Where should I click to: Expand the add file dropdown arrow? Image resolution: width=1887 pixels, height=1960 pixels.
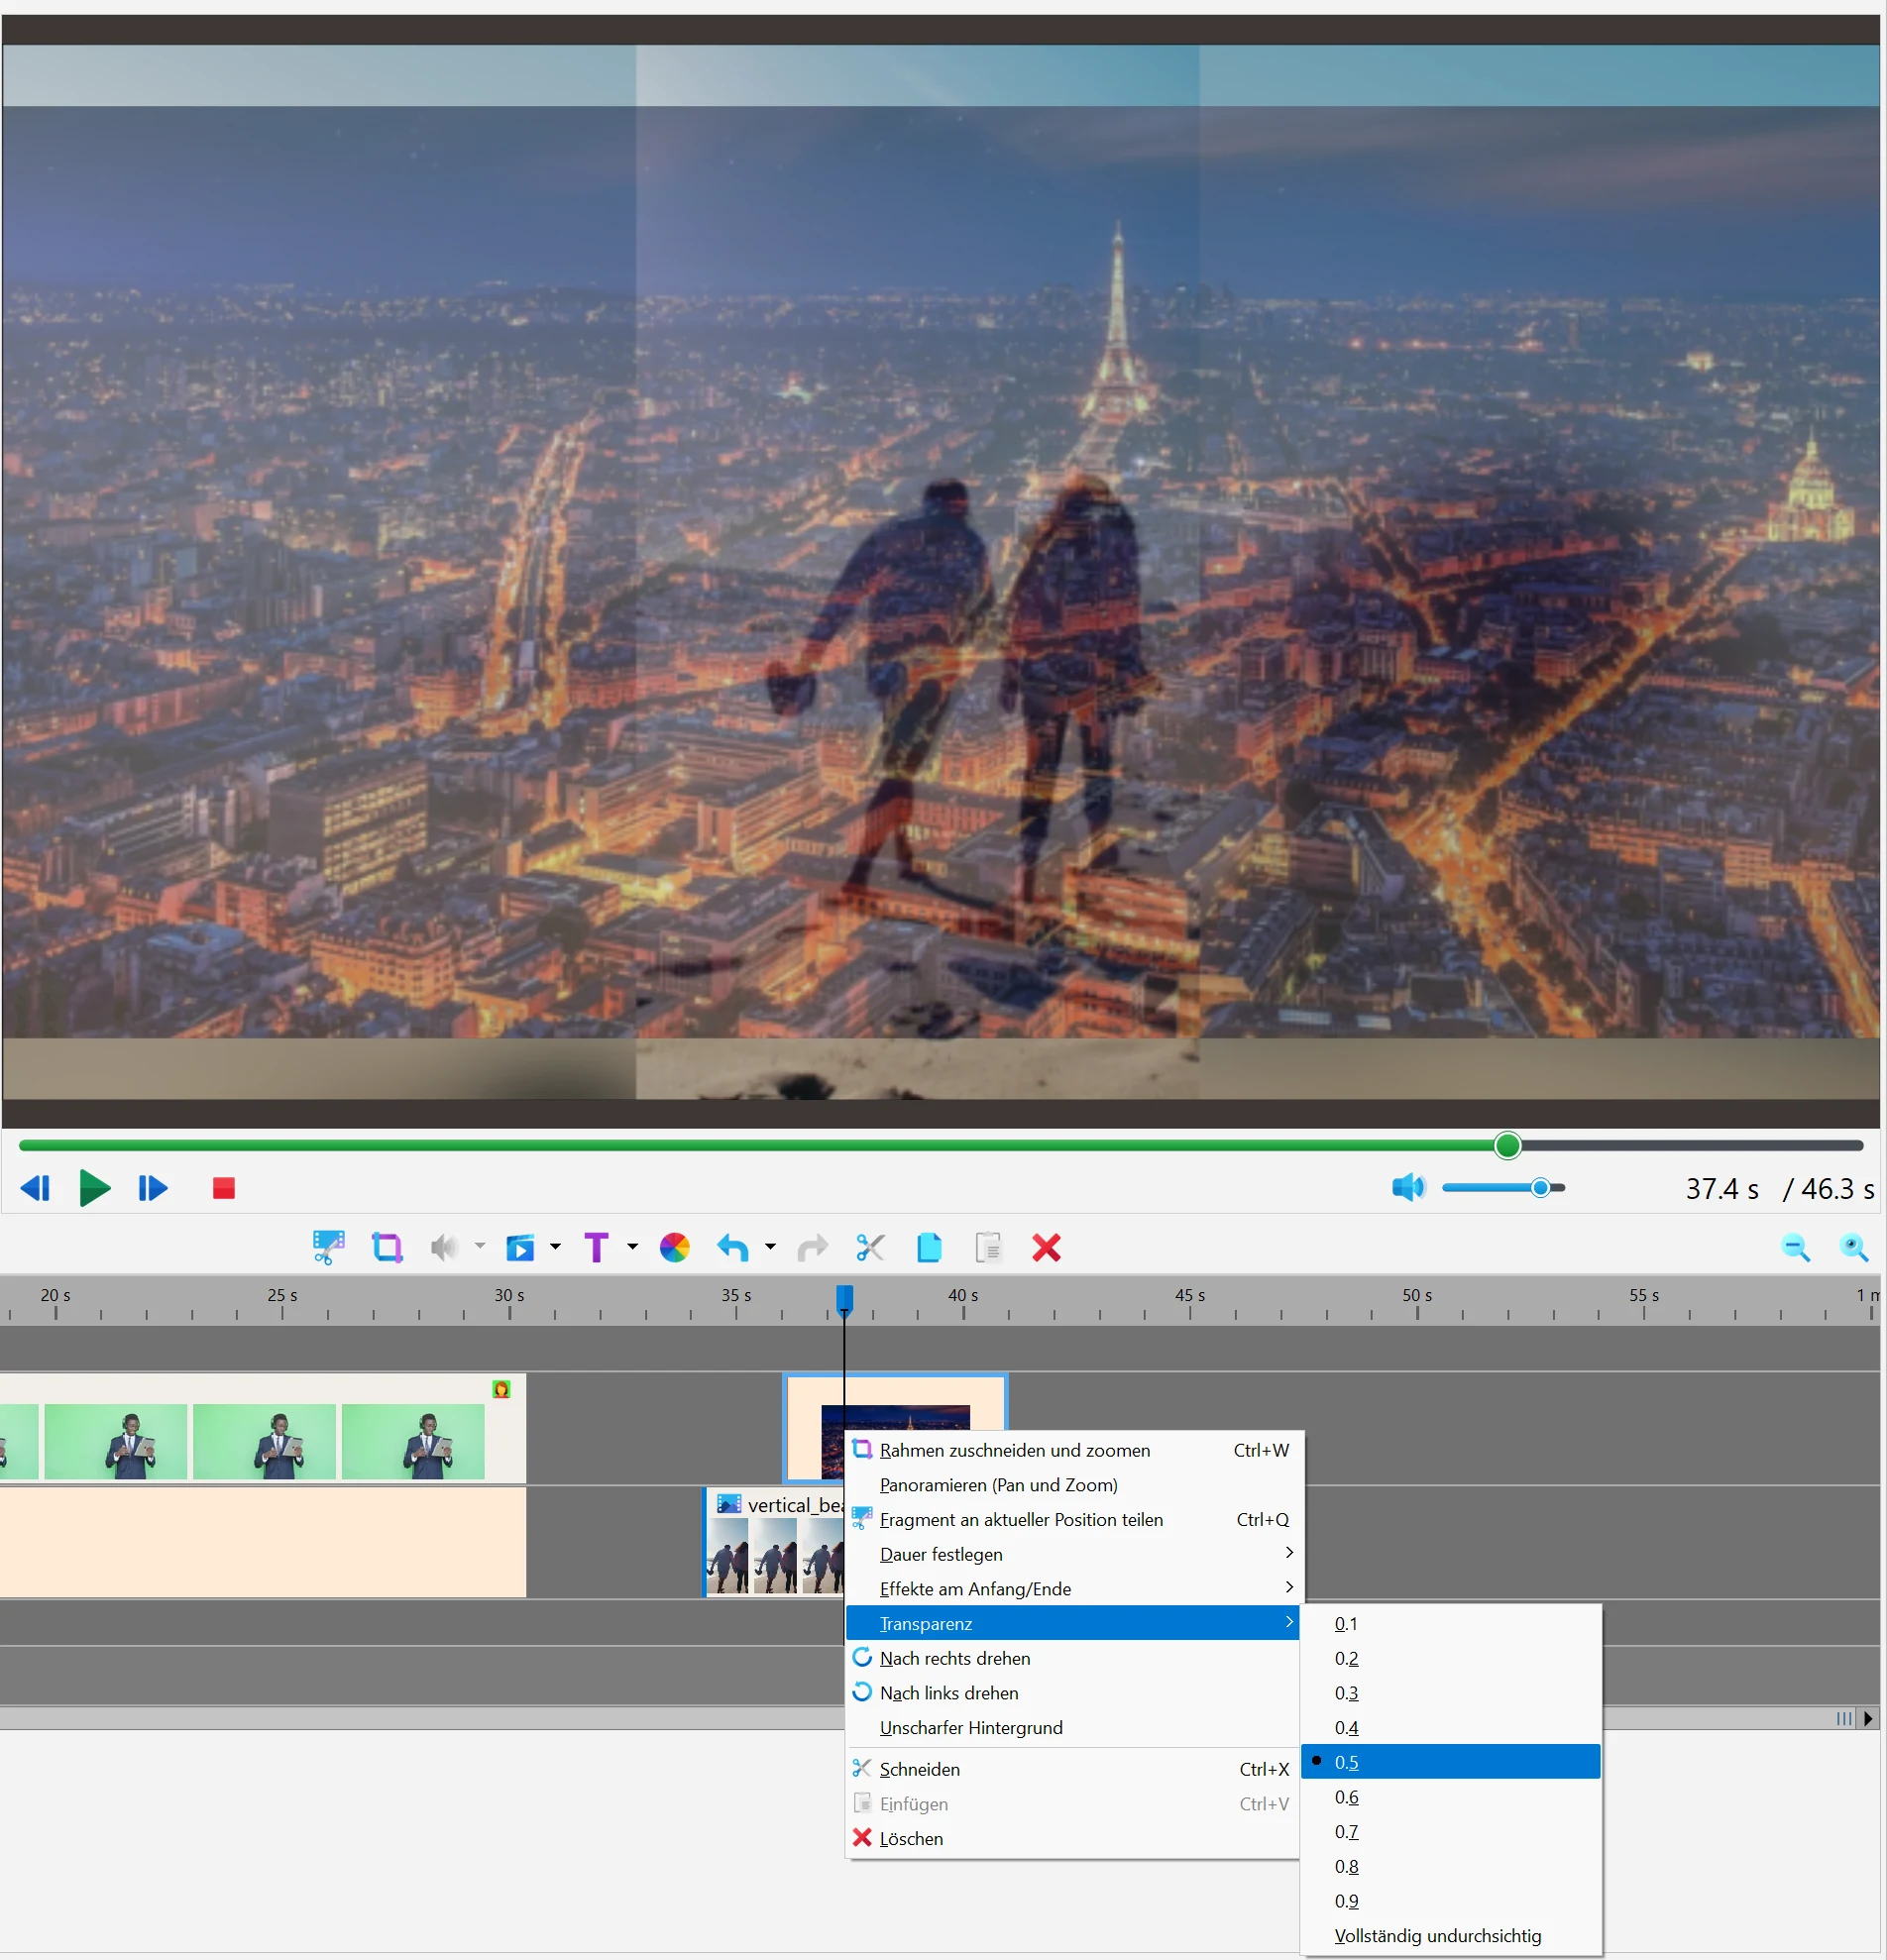click(555, 1247)
